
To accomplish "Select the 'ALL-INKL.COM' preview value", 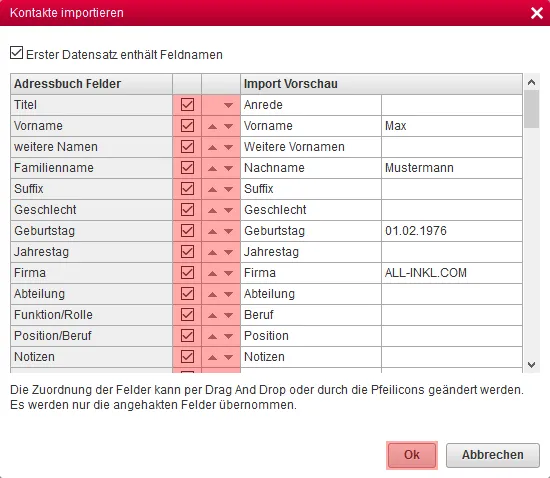I will point(452,273).
